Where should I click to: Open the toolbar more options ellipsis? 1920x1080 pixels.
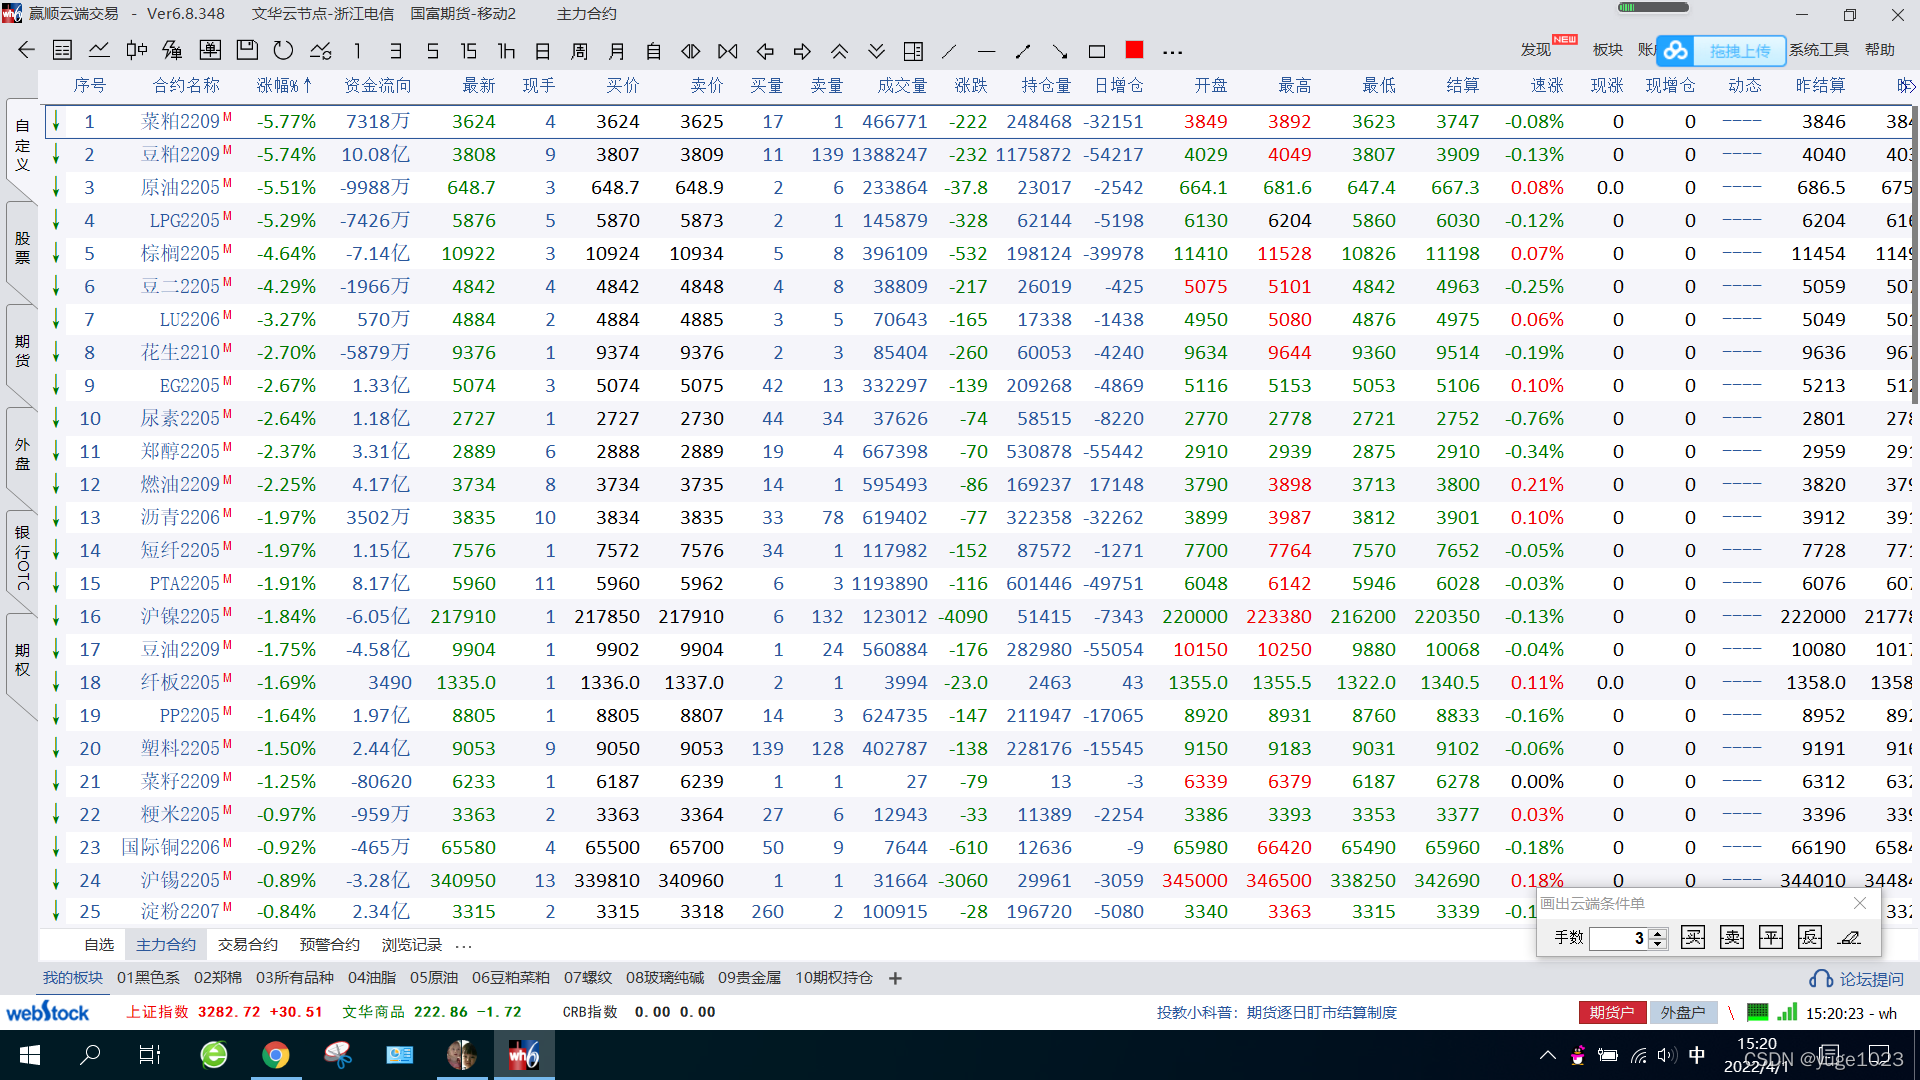click(1173, 51)
